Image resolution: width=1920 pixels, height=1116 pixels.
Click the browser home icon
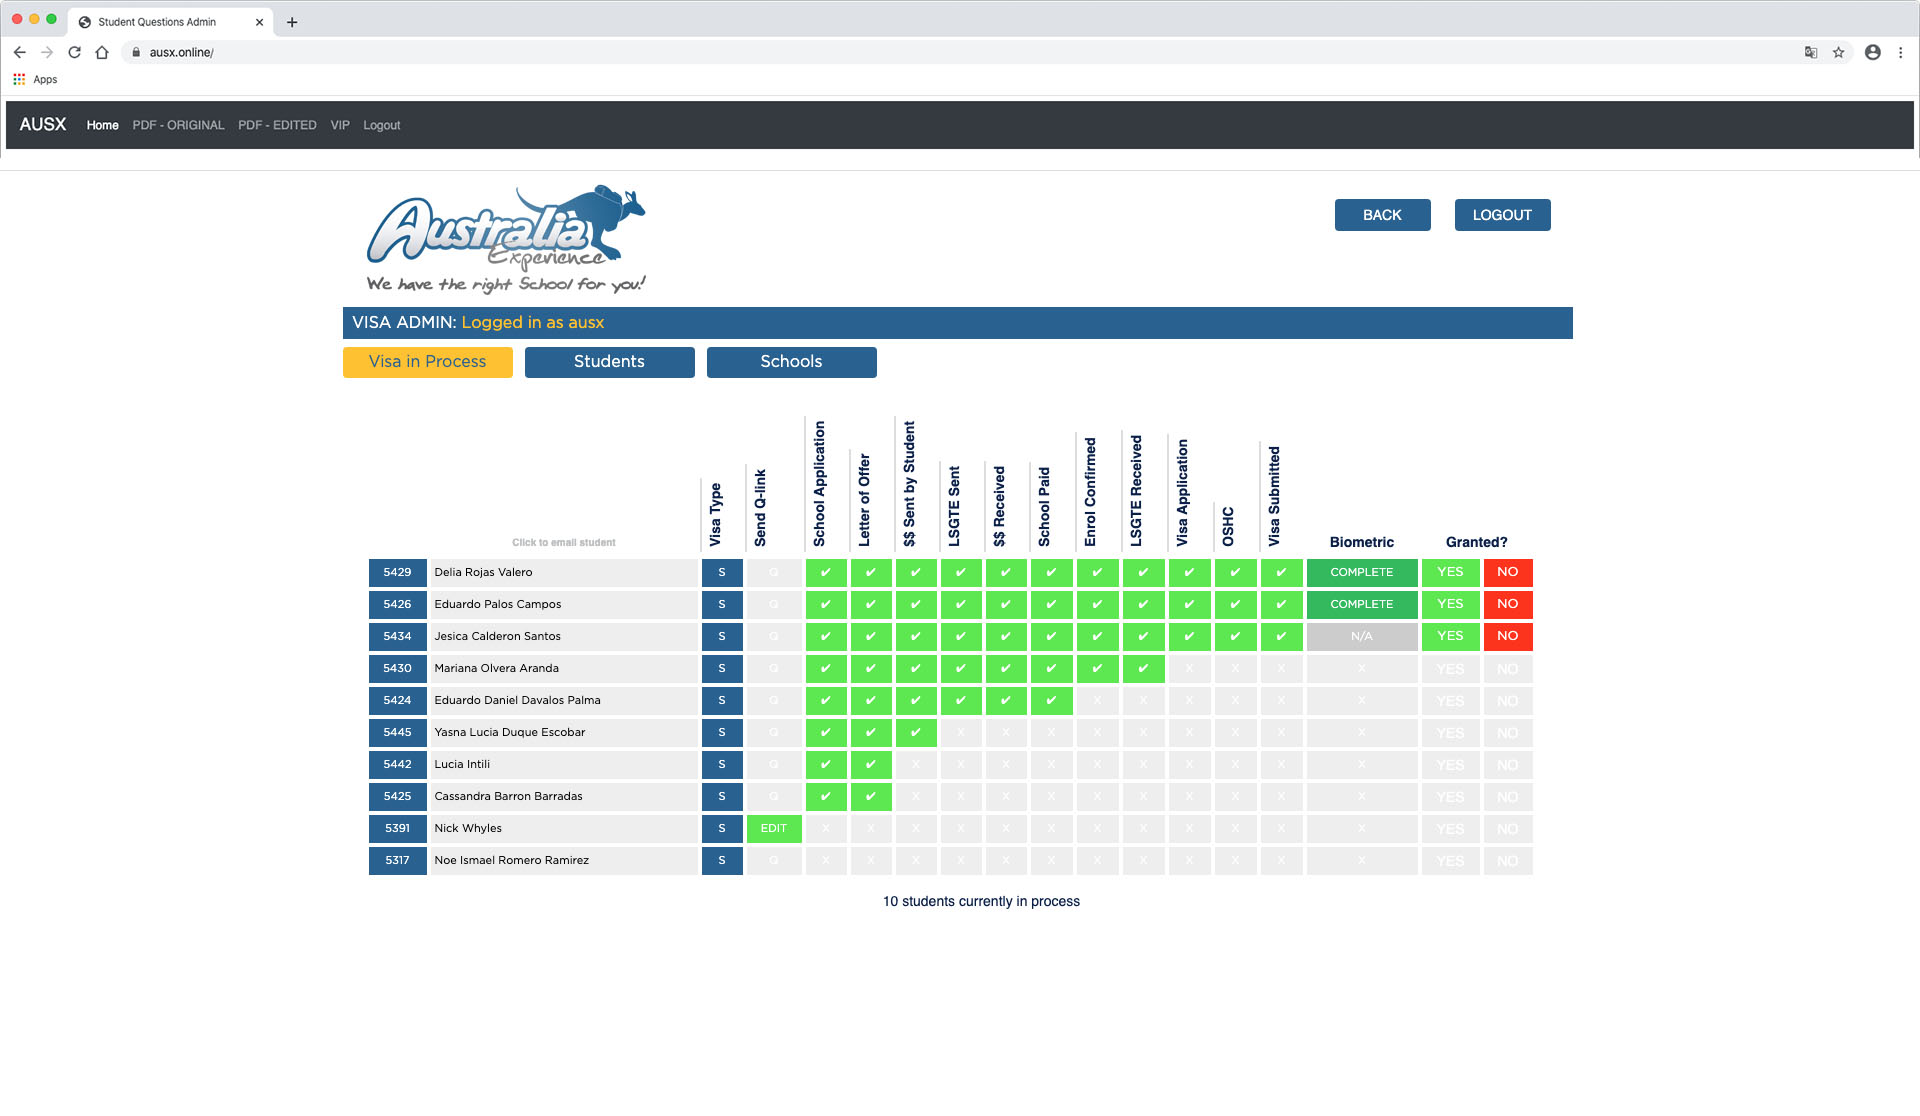[102, 52]
